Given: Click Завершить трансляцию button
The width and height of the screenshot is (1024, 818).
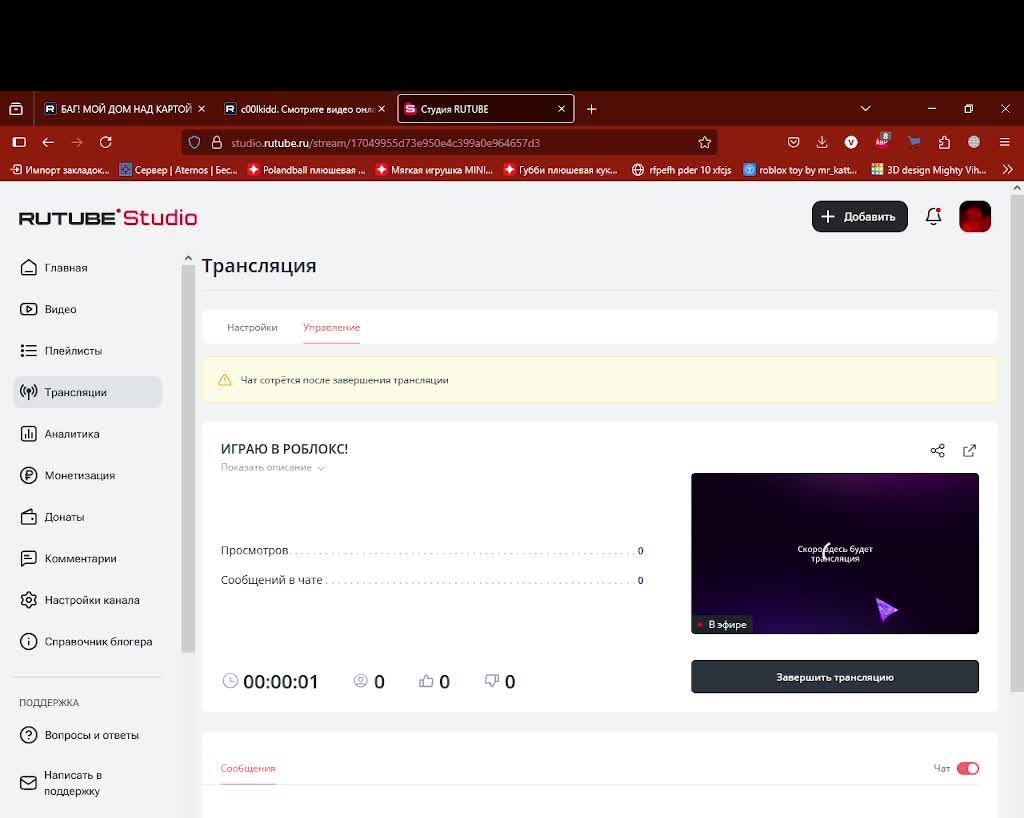Looking at the screenshot, I should click(x=835, y=677).
